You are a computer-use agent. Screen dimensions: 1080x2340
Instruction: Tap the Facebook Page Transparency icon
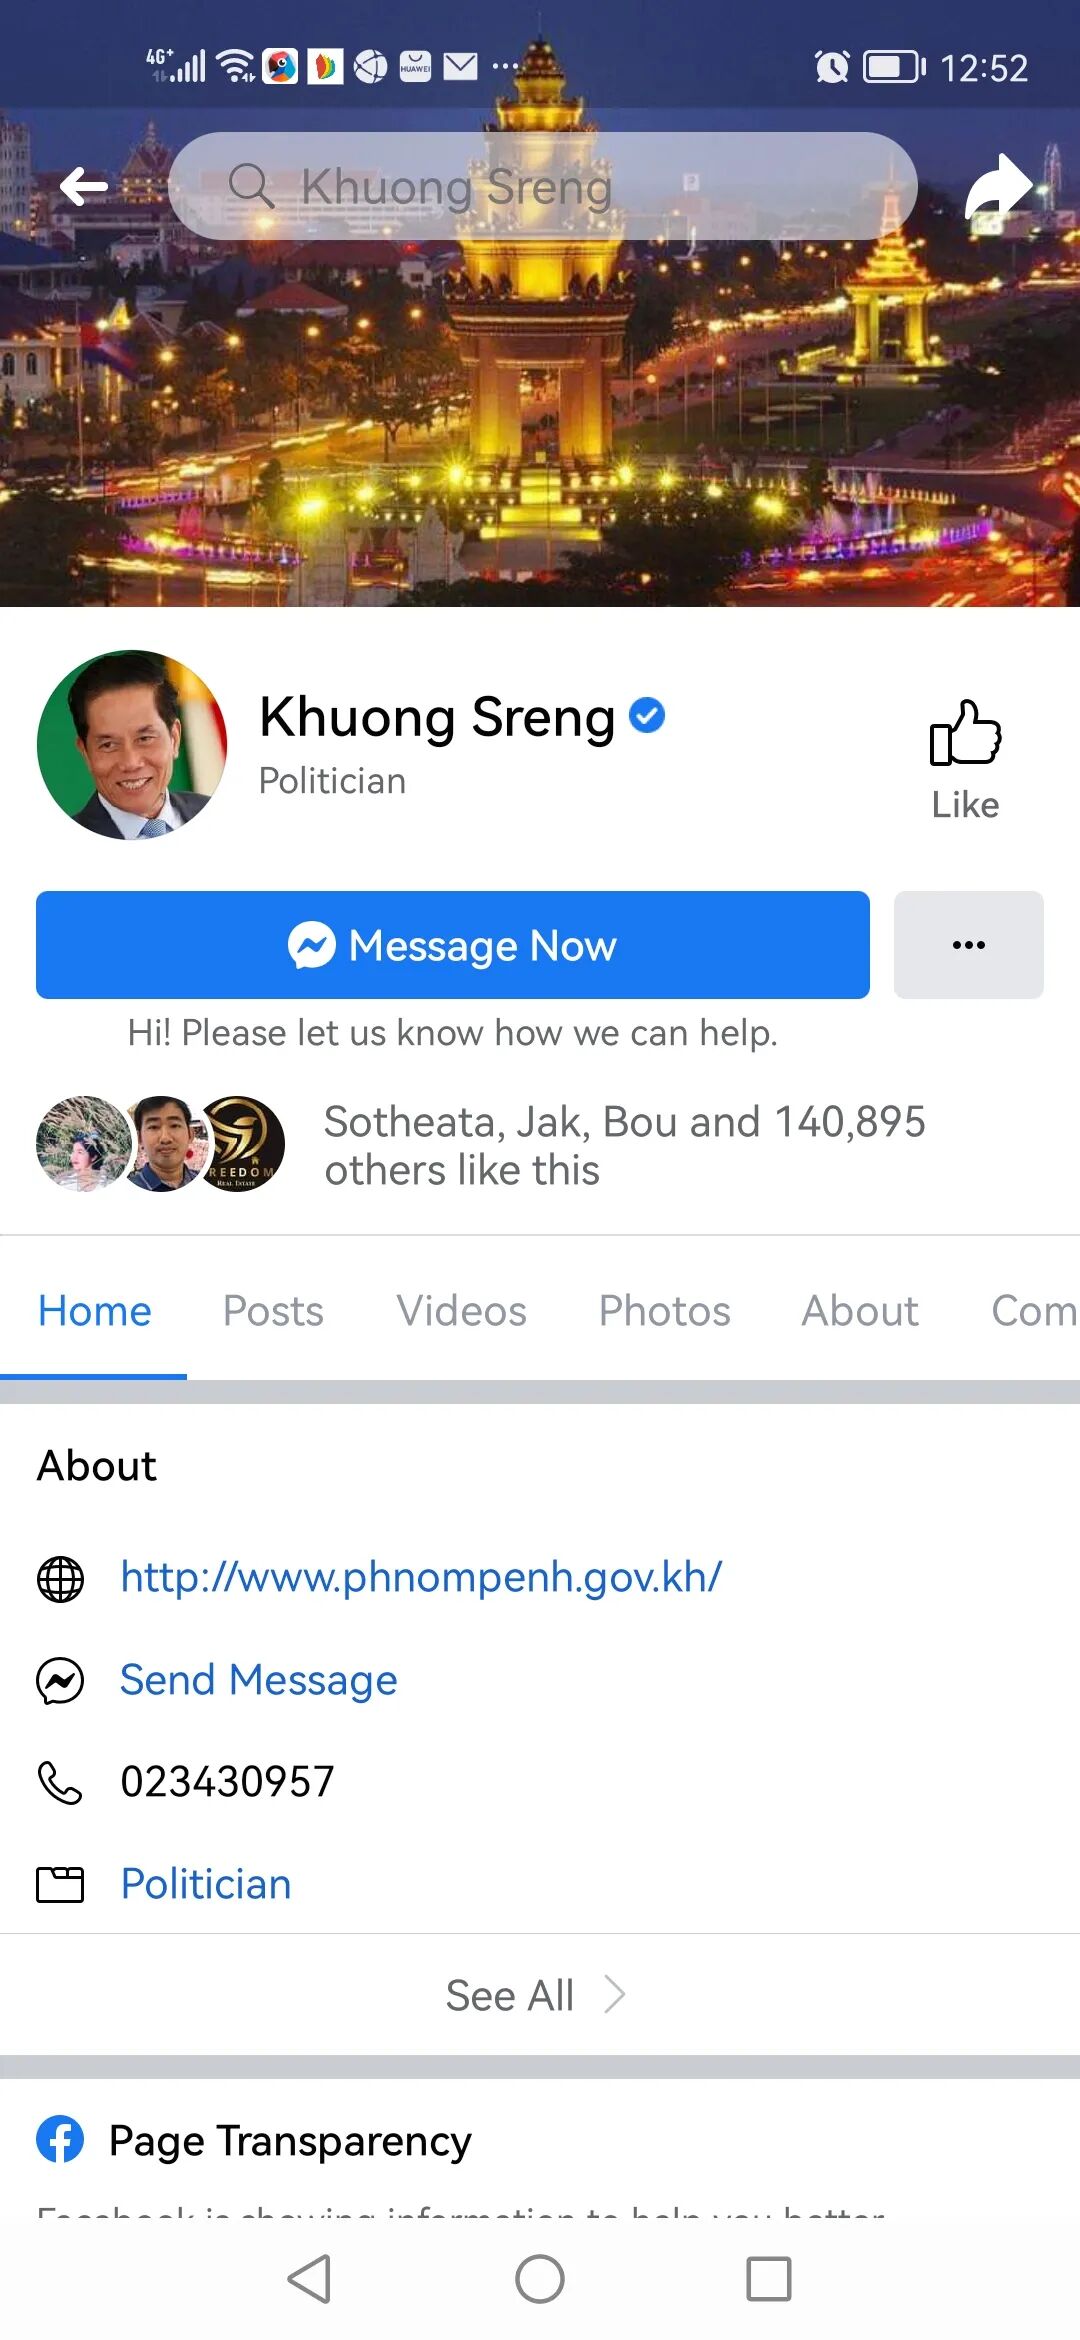(x=60, y=2140)
